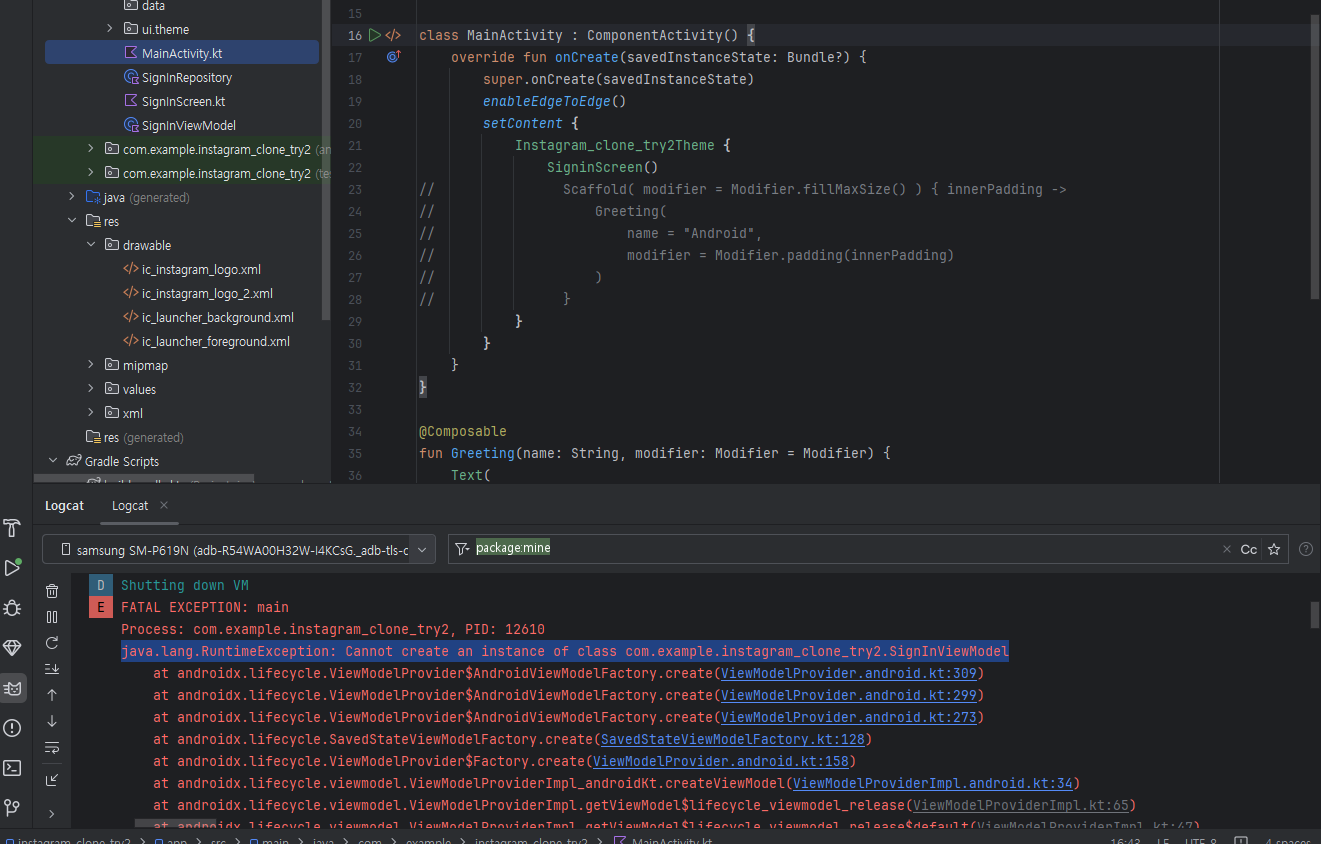Select ic_launcher_foreground.xml file
This screenshot has height=844, width=1321.
(x=216, y=341)
